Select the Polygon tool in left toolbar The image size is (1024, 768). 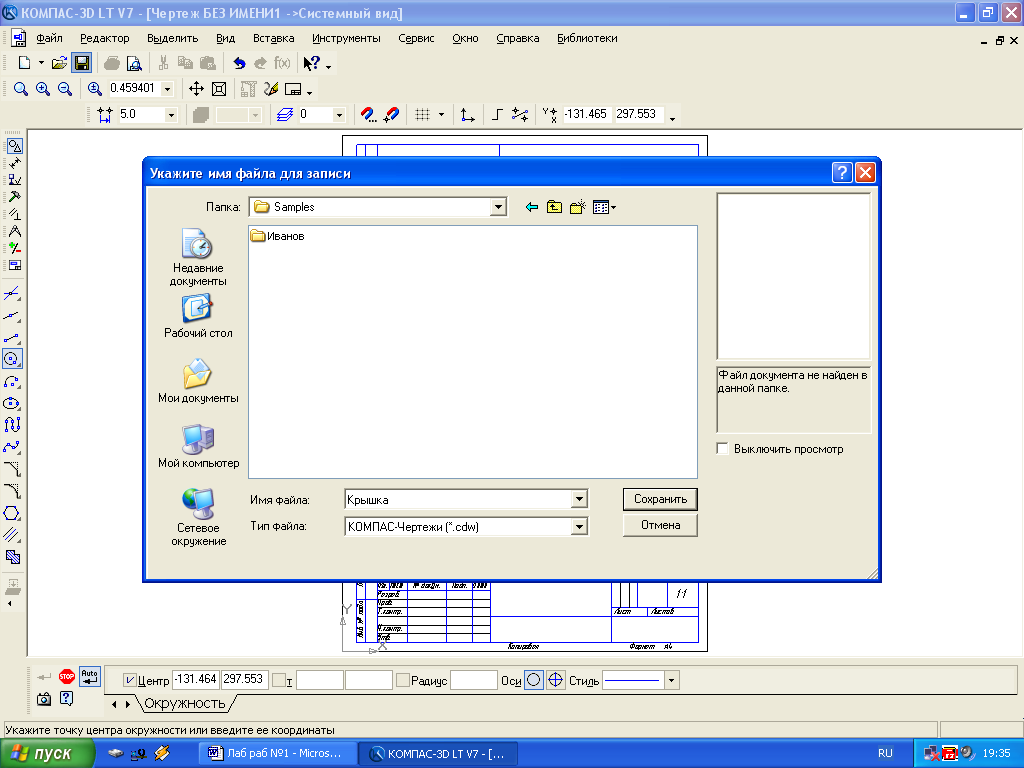coord(12,513)
